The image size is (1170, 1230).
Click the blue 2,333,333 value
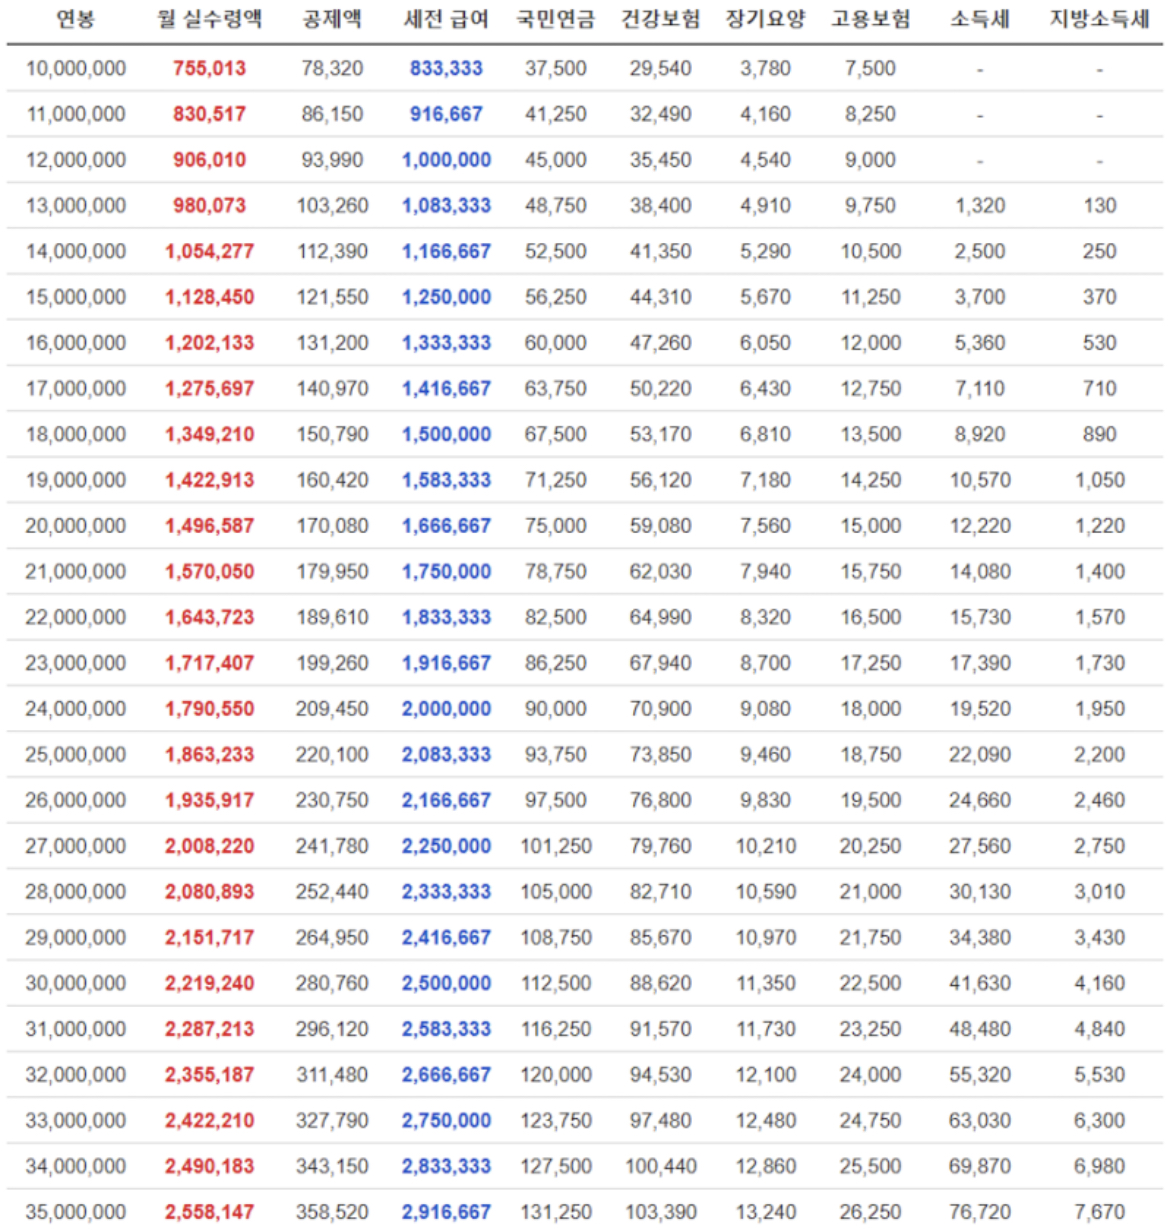click(x=446, y=892)
